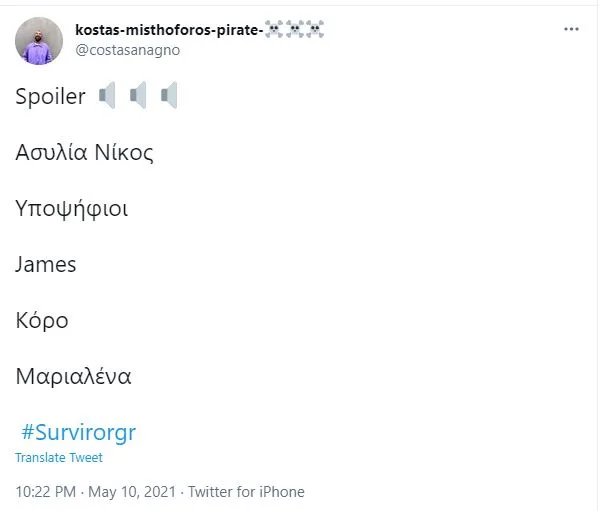Click the May 10, 2021 date
Screen dimensions: 601x511
(x=132, y=492)
